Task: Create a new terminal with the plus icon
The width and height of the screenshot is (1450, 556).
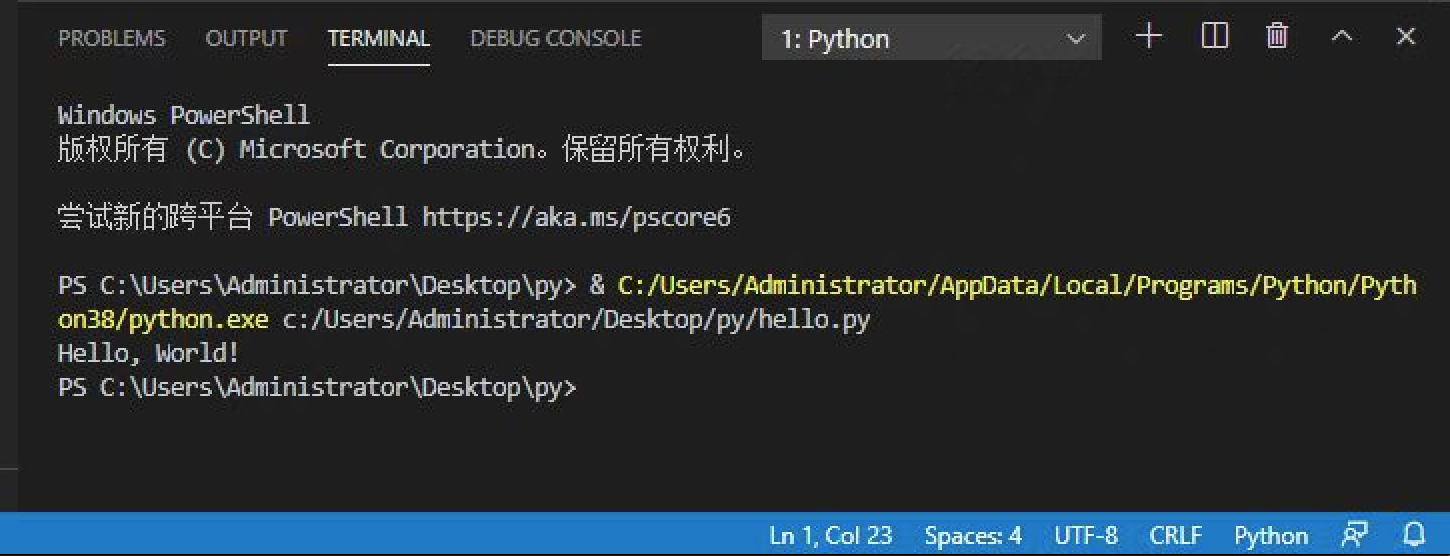Action: 1149,37
